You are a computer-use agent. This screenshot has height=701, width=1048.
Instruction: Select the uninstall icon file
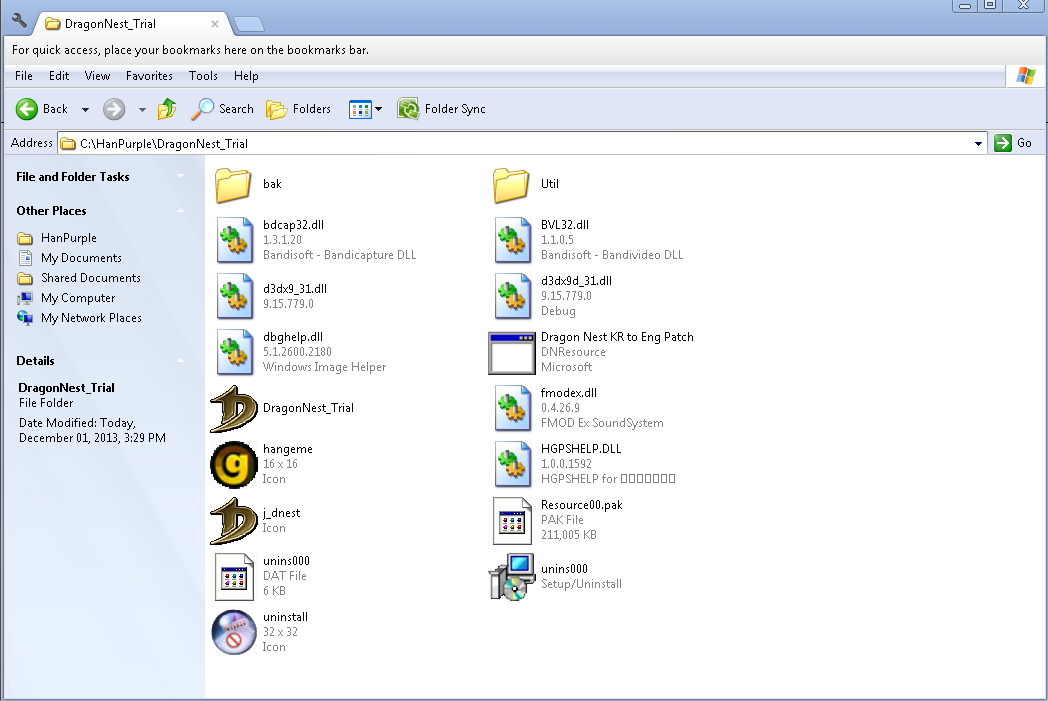[234, 632]
